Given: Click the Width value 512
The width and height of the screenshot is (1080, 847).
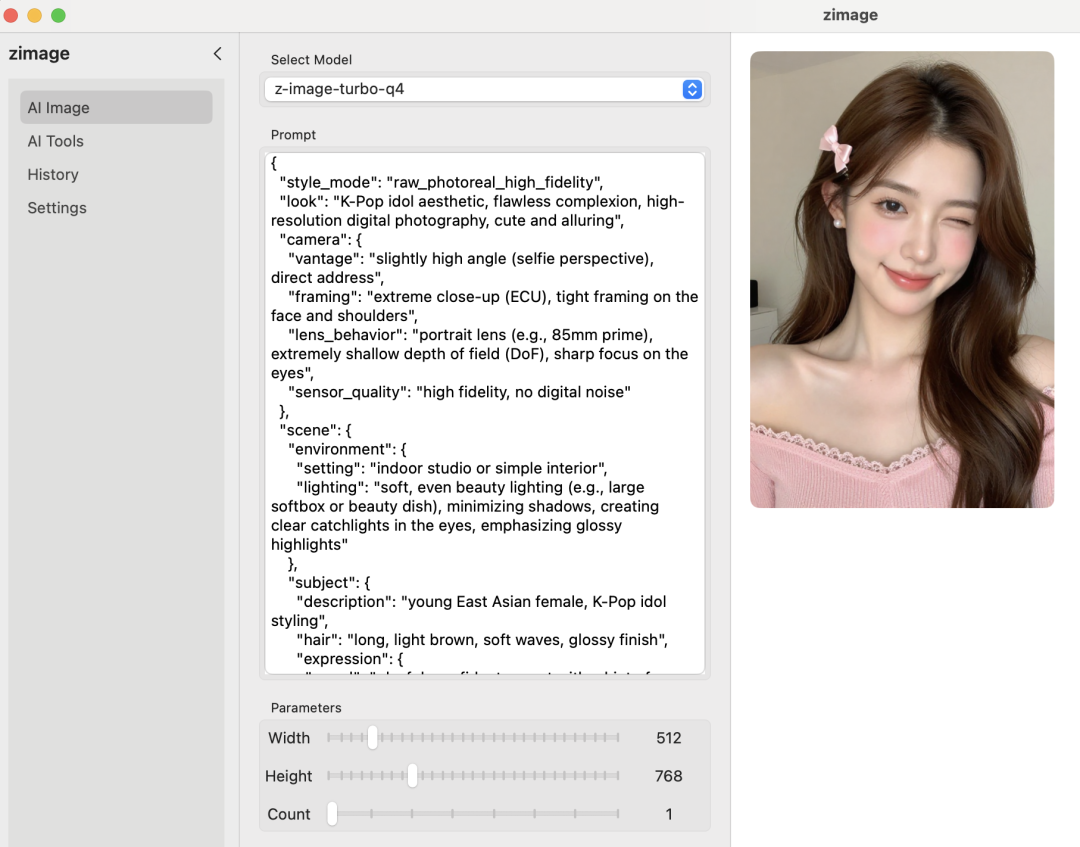Looking at the screenshot, I should (x=669, y=738).
